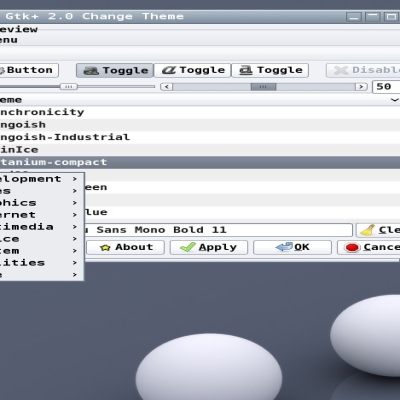Viewport: 400px width, 400px height.
Task: Click the Button button
Action: coord(28,70)
